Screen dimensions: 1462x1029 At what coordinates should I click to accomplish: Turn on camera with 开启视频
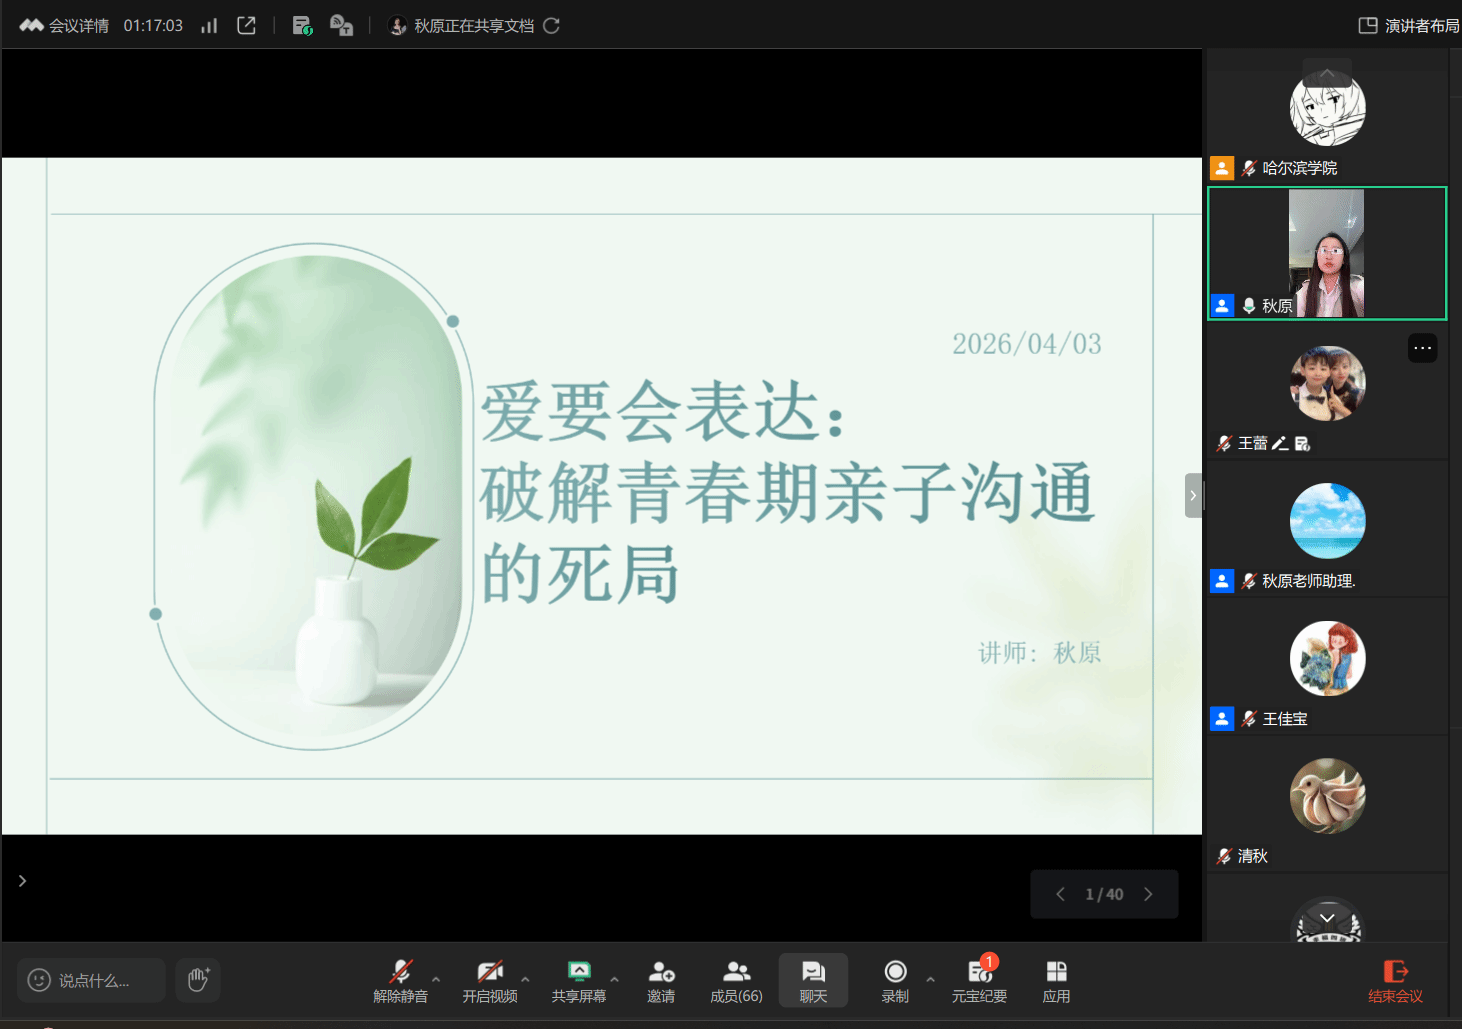click(489, 980)
